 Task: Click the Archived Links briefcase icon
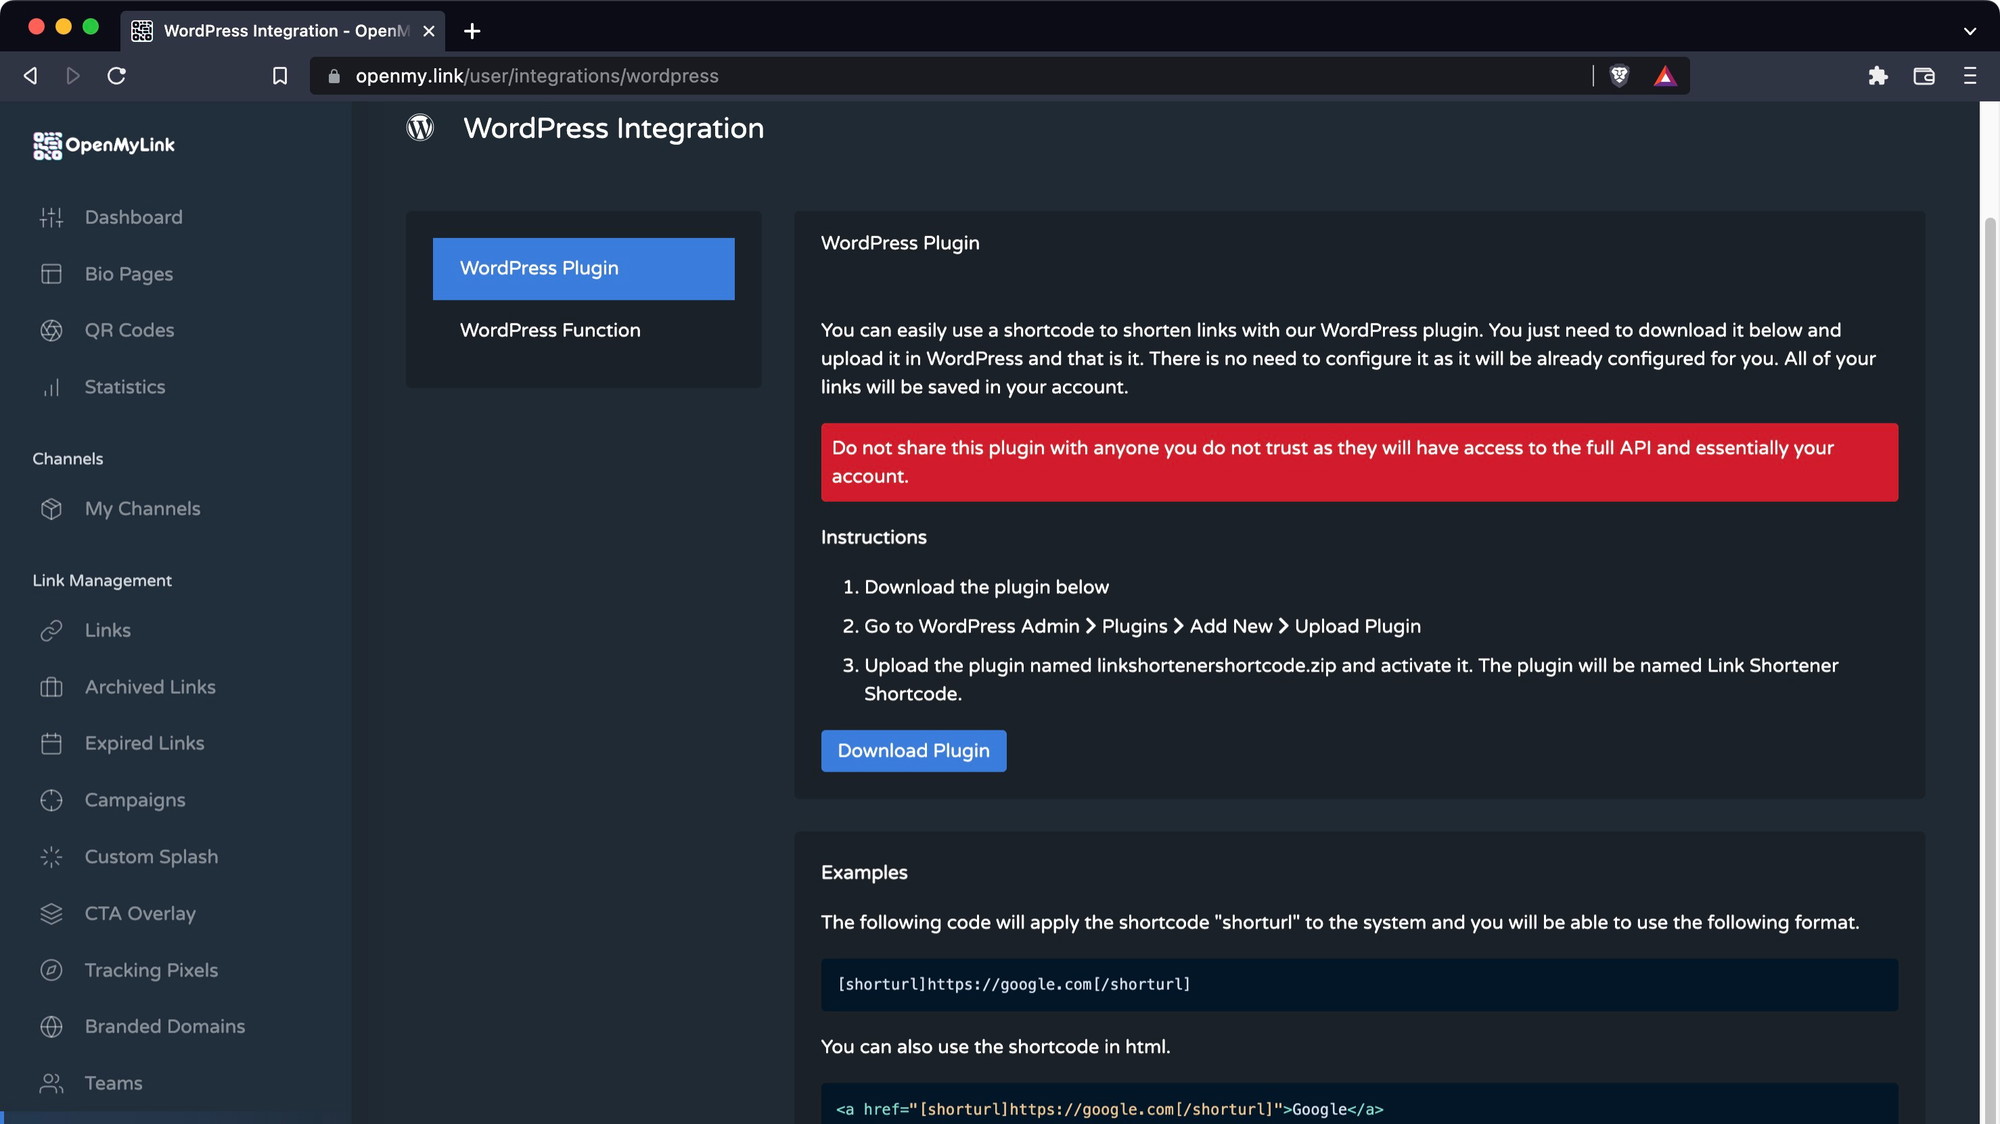[52, 687]
